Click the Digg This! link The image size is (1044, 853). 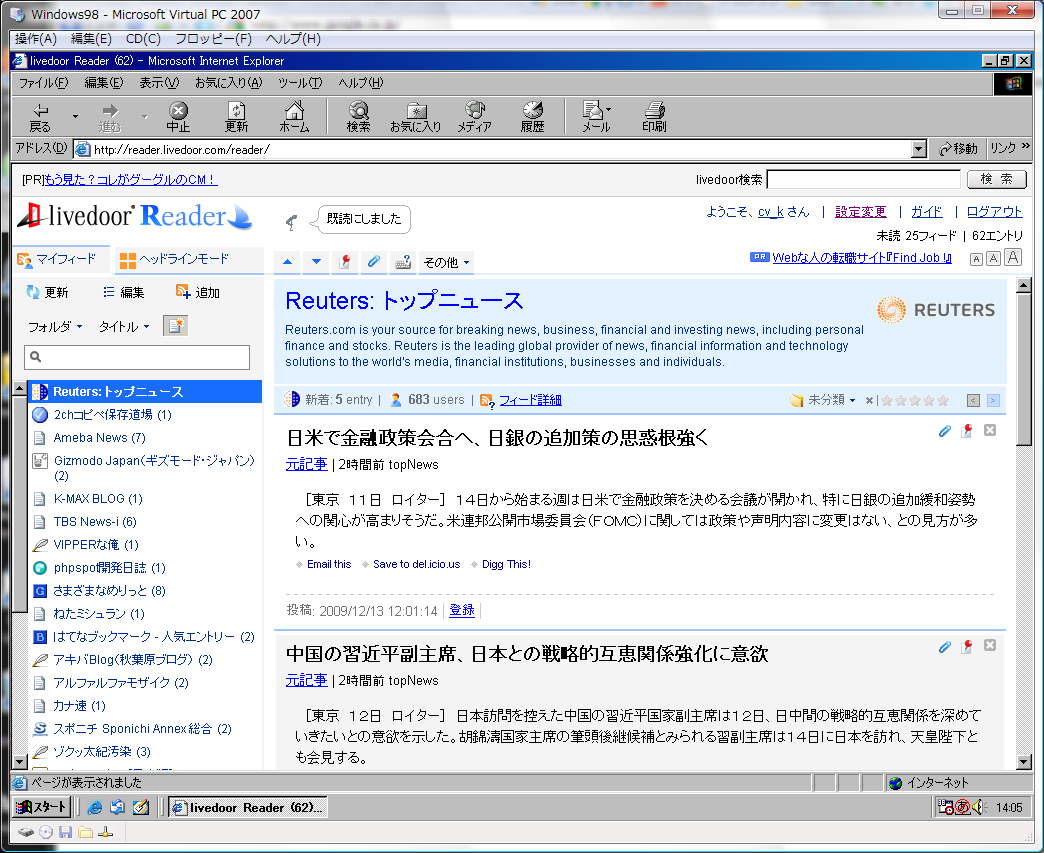(x=506, y=565)
